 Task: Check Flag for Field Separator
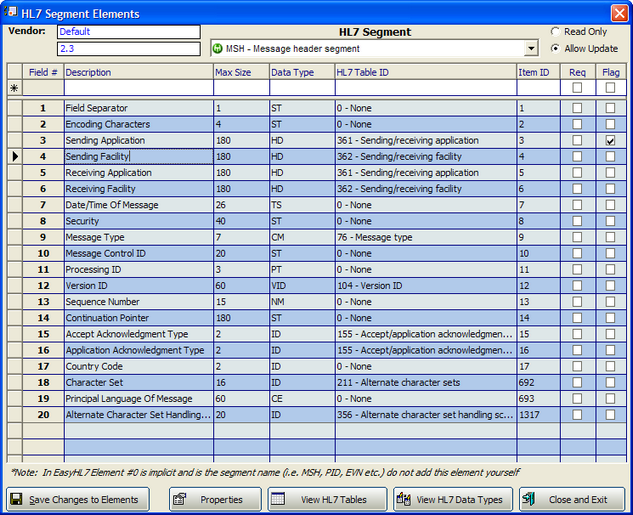pyautogui.click(x=610, y=108)
